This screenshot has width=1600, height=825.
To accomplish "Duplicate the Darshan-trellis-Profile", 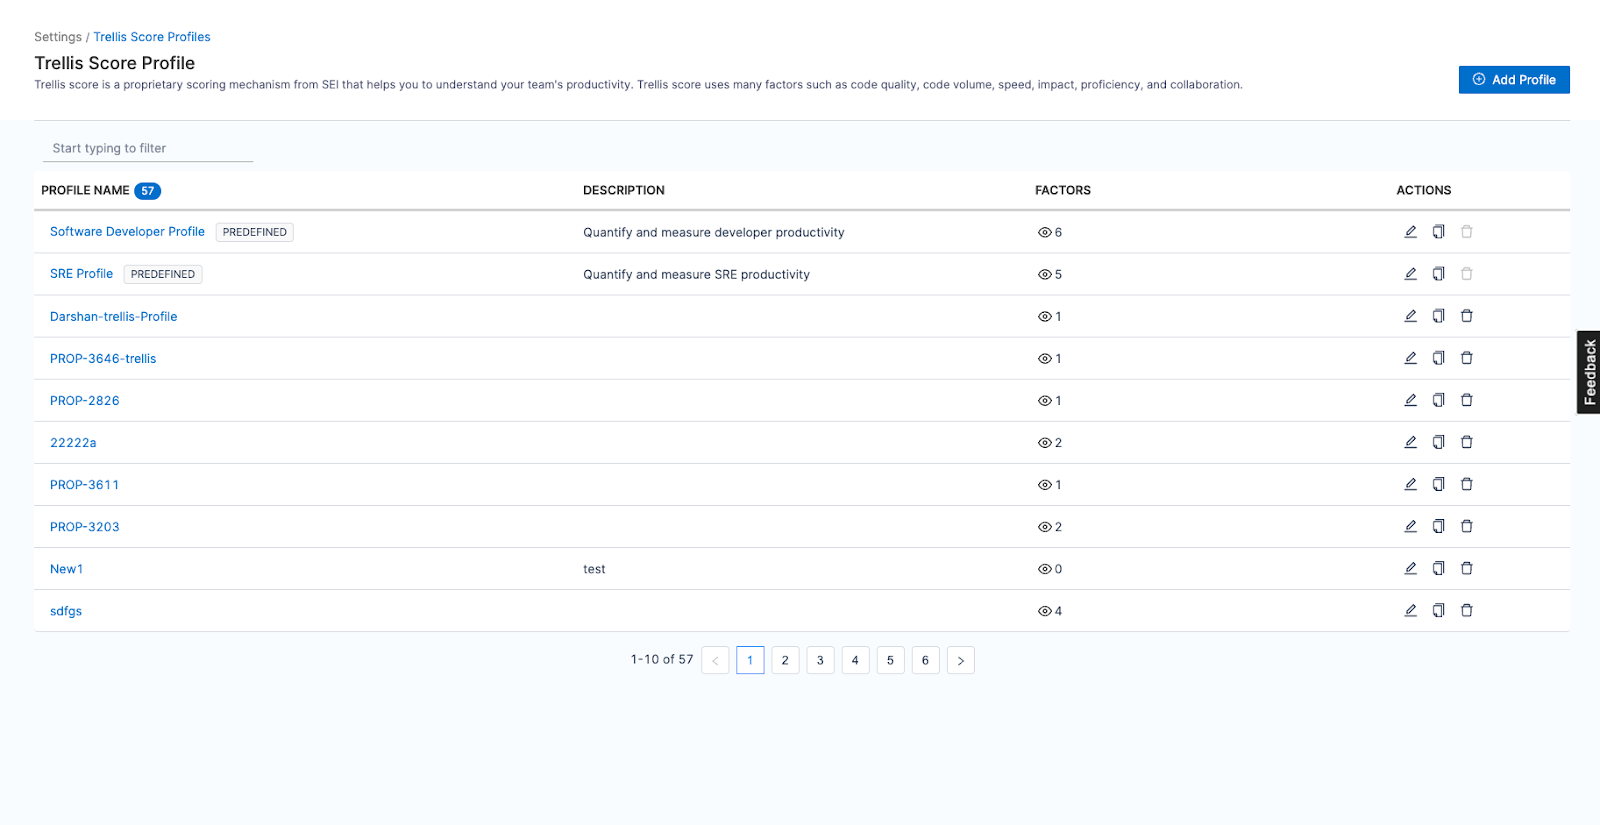I will click(1438, 316).
